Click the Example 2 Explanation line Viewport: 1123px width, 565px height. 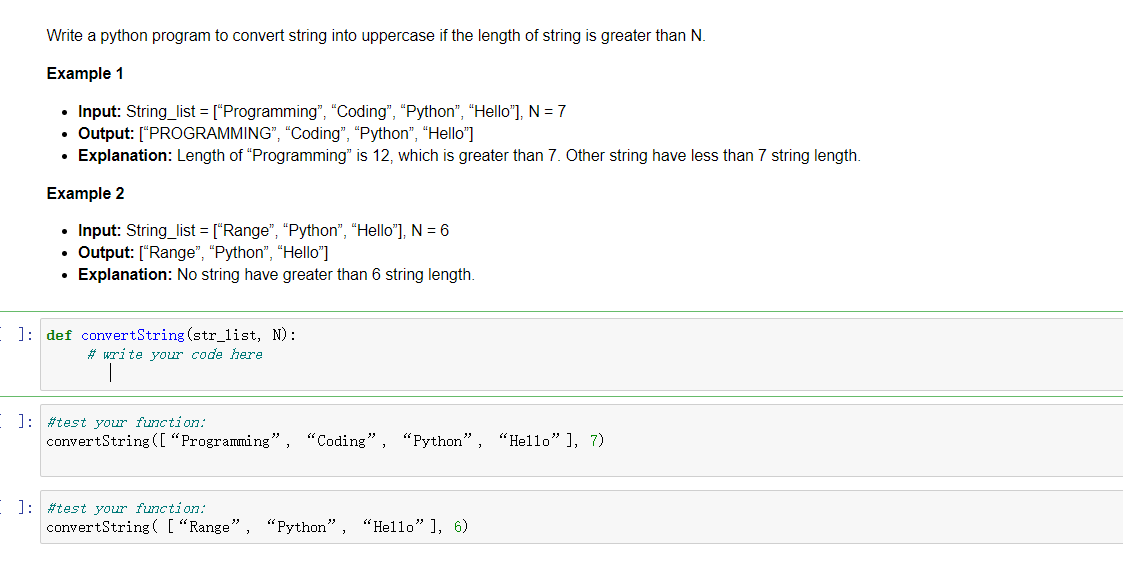click(276, 275)
